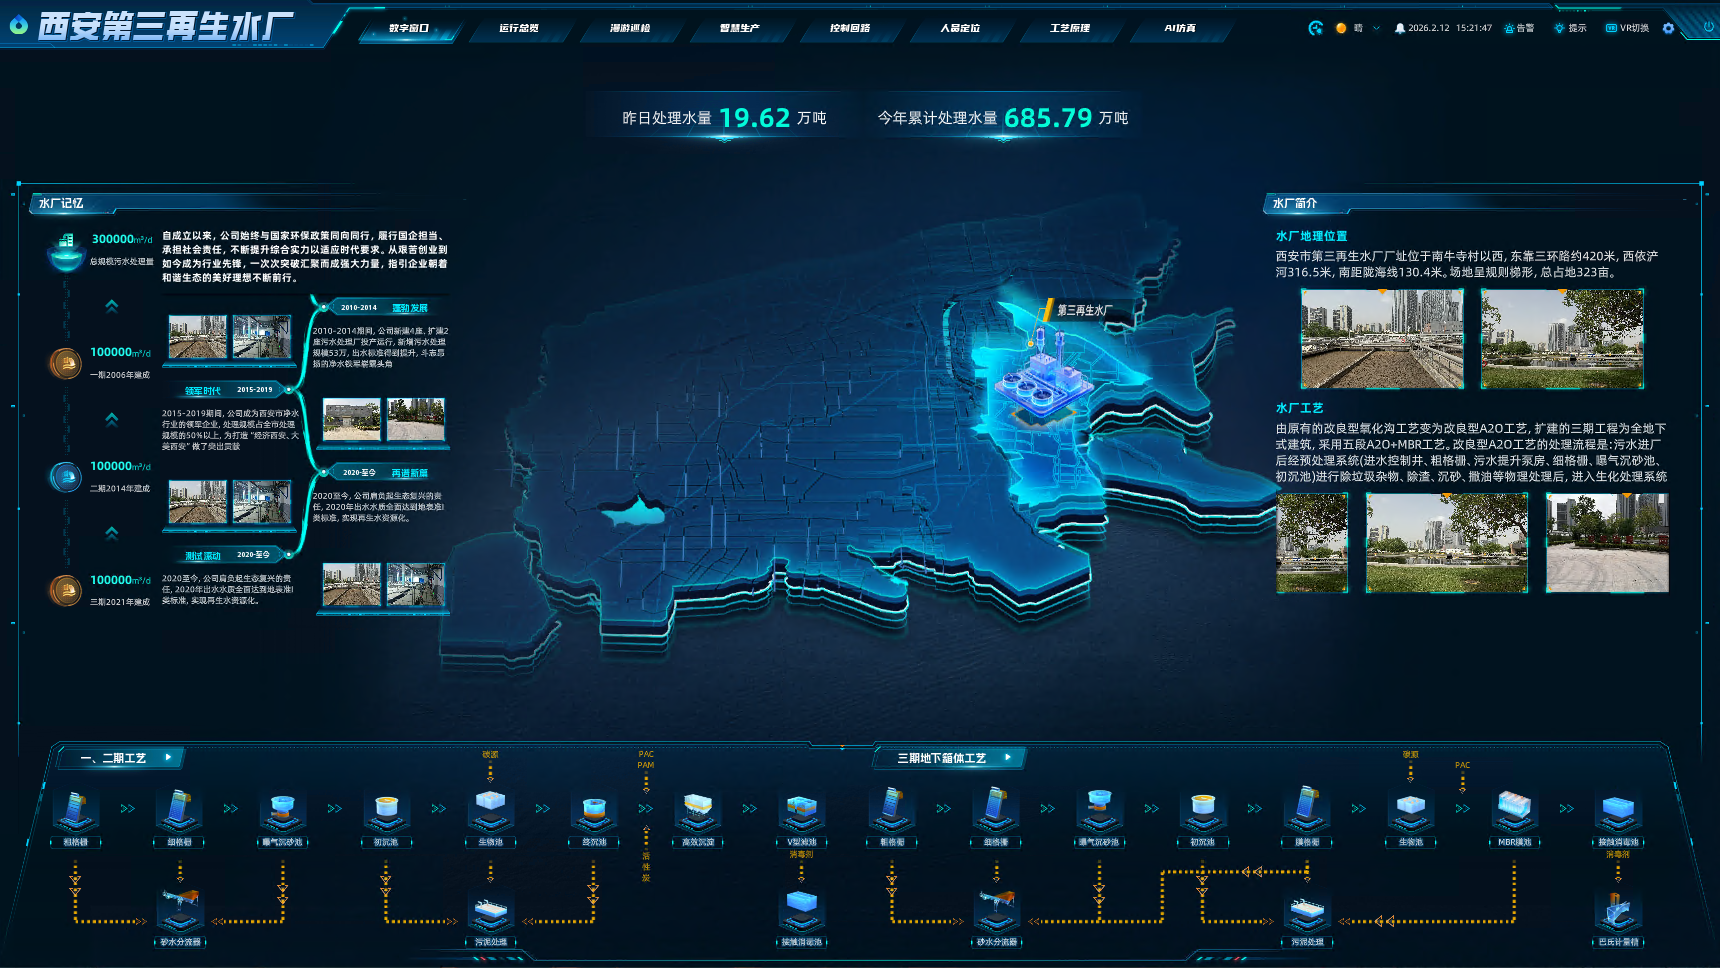The height and width of the screenshot is (968, 1720).
Task: Click the 再谱新篇 timeline label
Action: (x=409, y=473)
